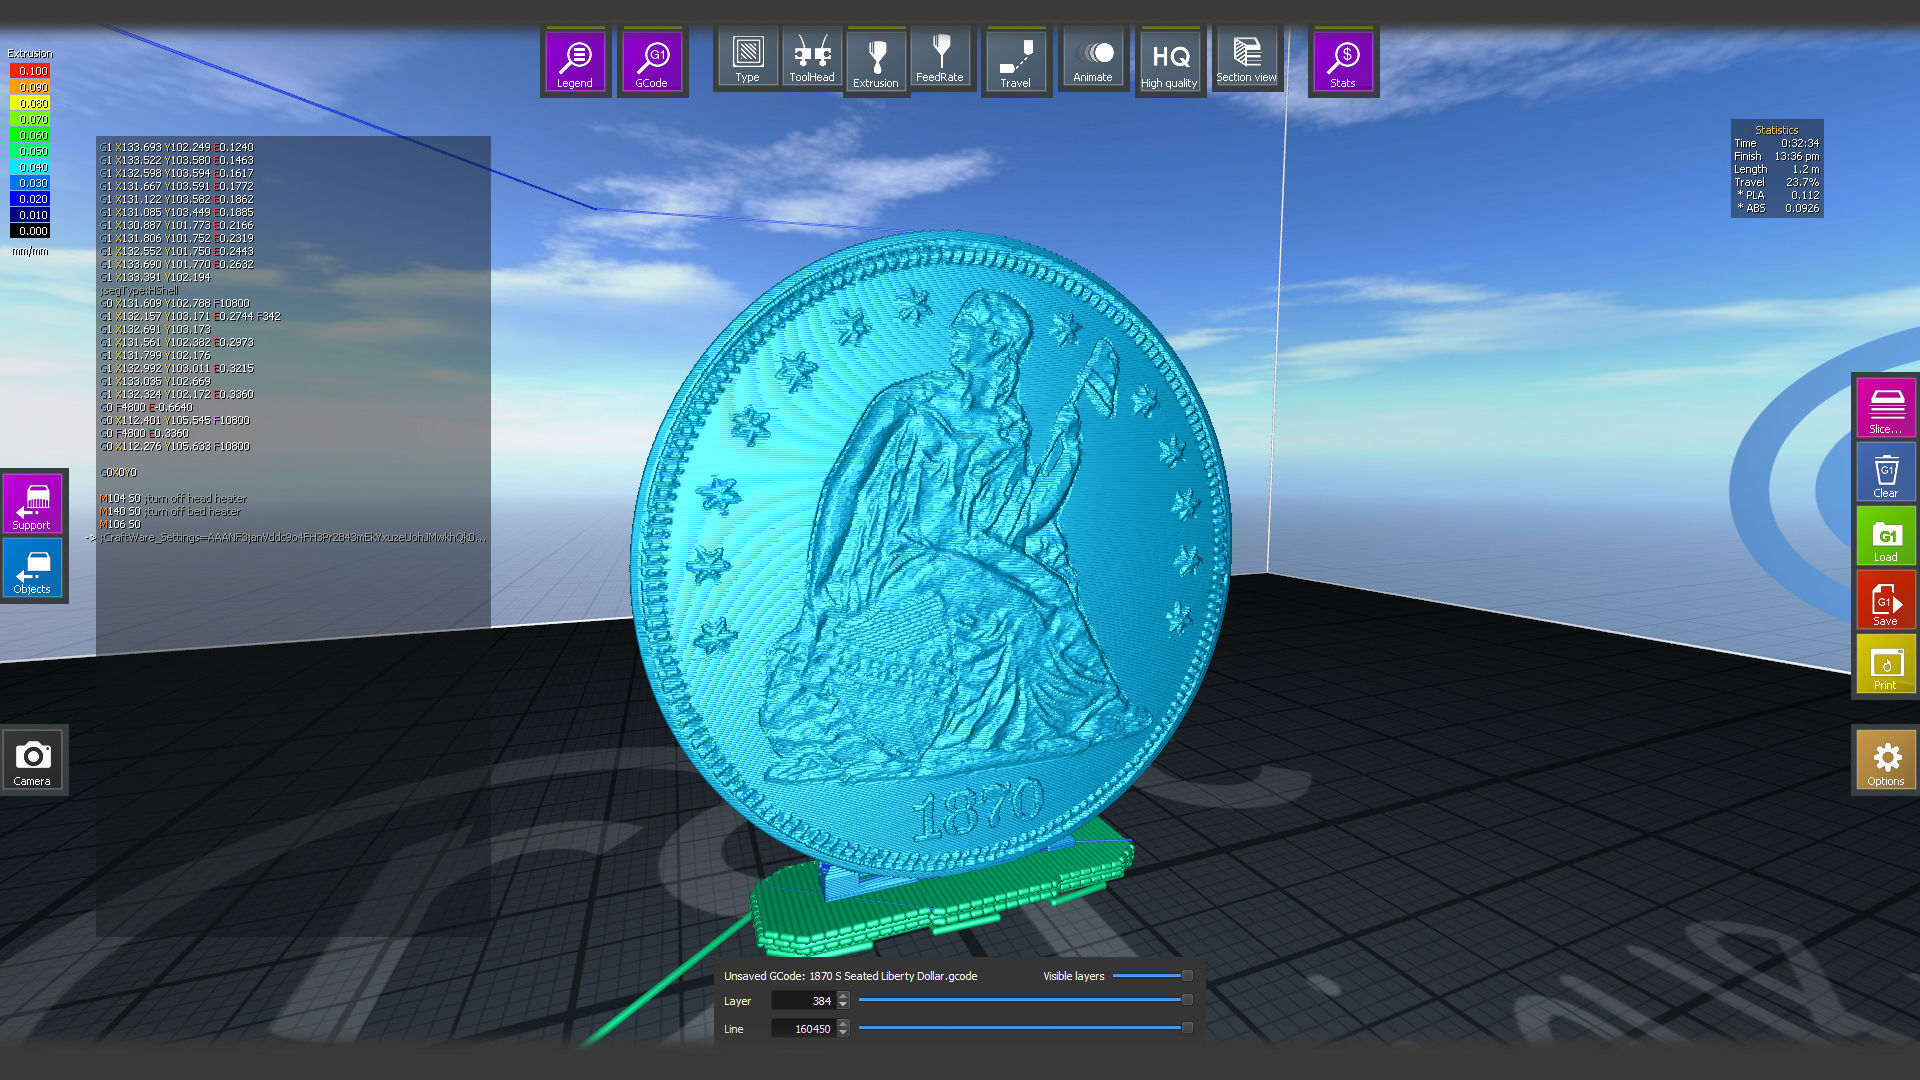Increase the Layer number stepper
Screen dimensions: 1920x1080
[843, 996]
